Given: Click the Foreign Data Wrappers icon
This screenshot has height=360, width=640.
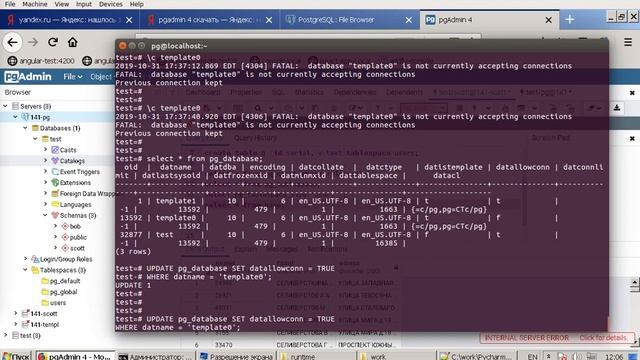Looking at the screenshot, I should coord(55,193).
